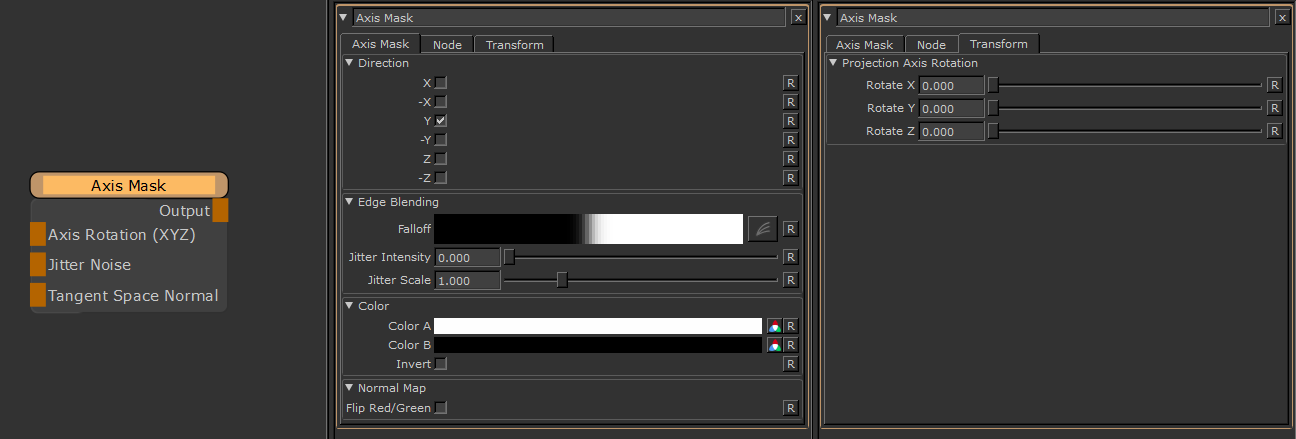Open color picker for Color A

773,326
